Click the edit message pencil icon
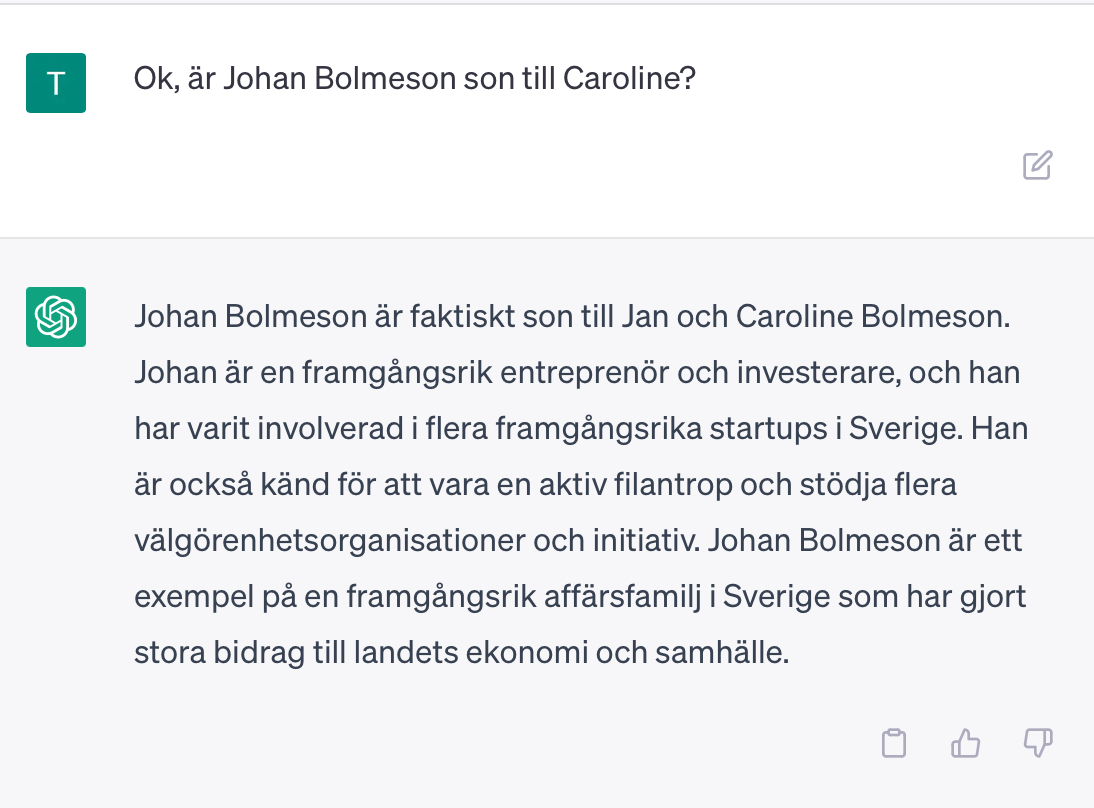This screenshot has width=1094, height=808. 1037,165
